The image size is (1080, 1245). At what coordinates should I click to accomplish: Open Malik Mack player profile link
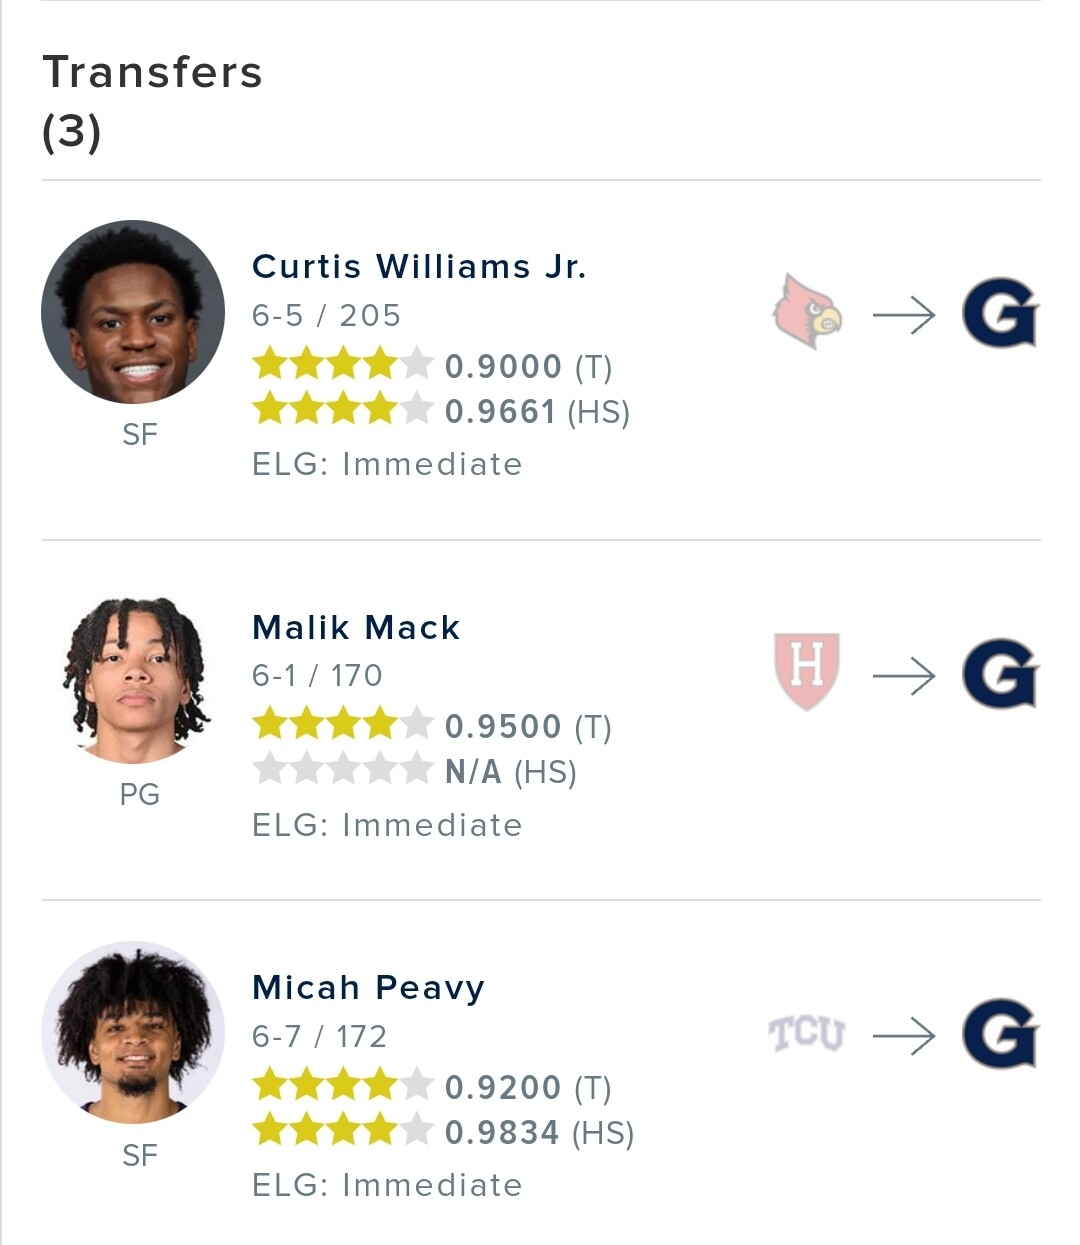356,627
